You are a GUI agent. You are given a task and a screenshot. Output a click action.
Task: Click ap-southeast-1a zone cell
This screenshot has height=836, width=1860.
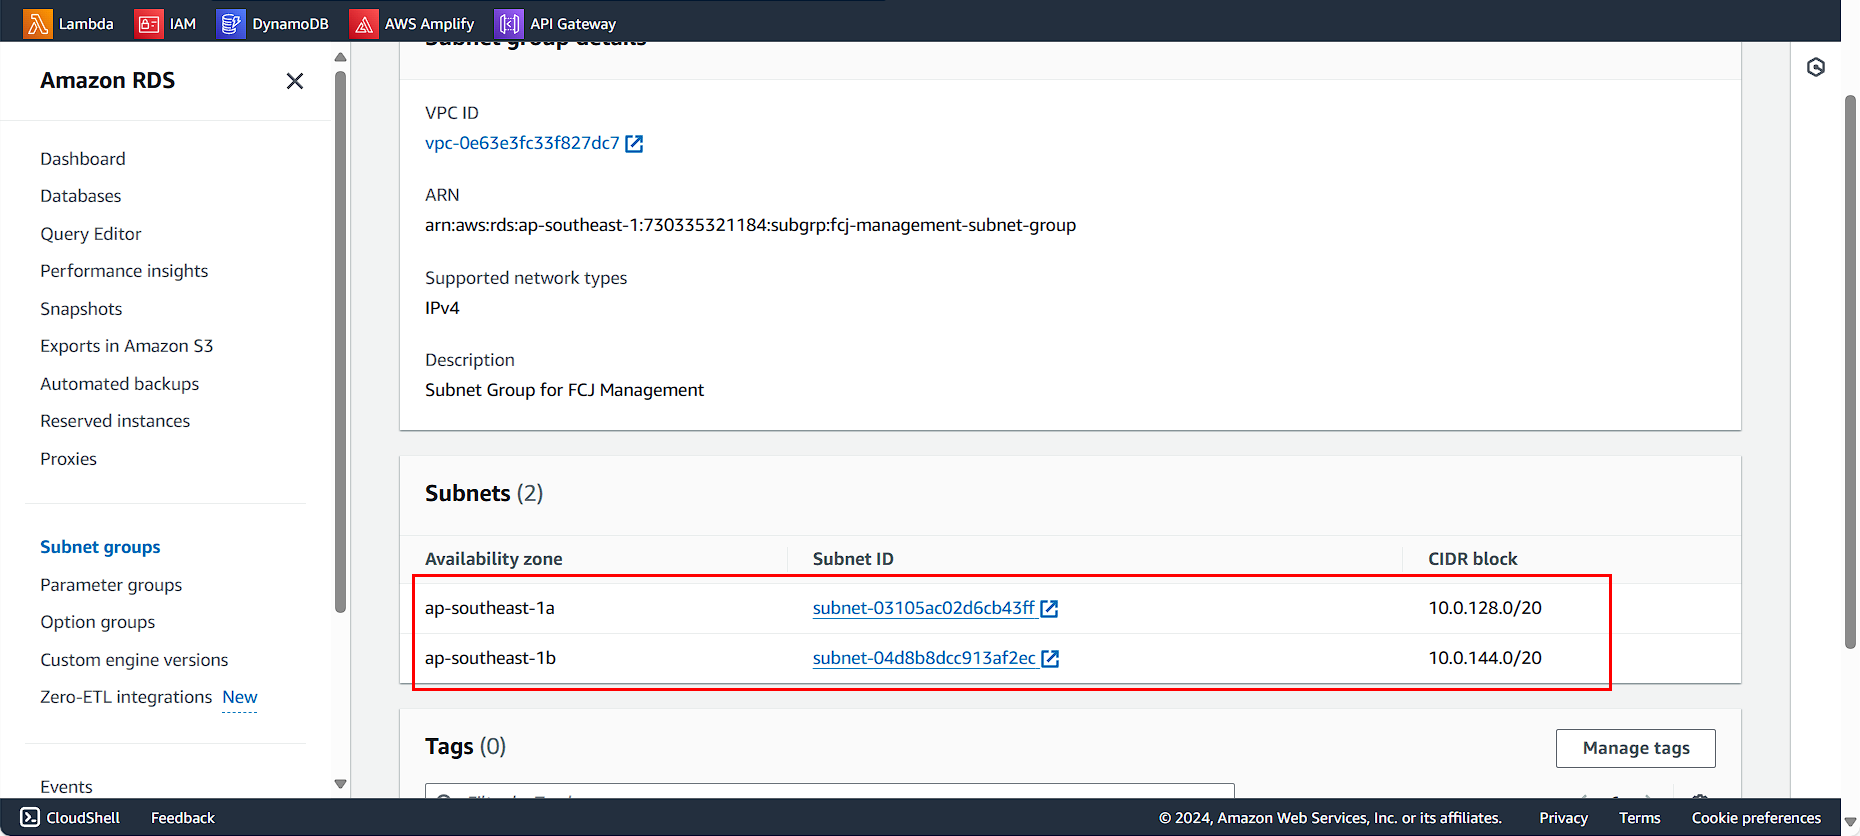pyautogui.click(x=490, y=608)
